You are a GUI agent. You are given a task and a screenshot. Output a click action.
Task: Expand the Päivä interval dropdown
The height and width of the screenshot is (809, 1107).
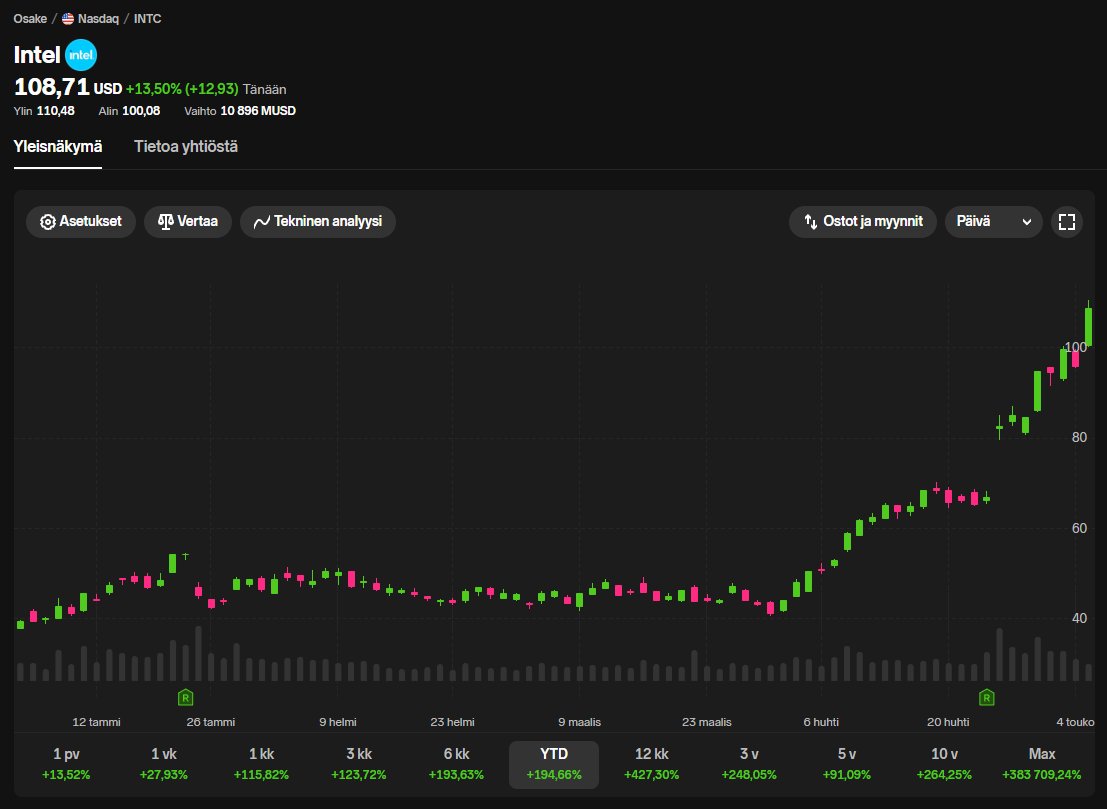click(993, 222)
